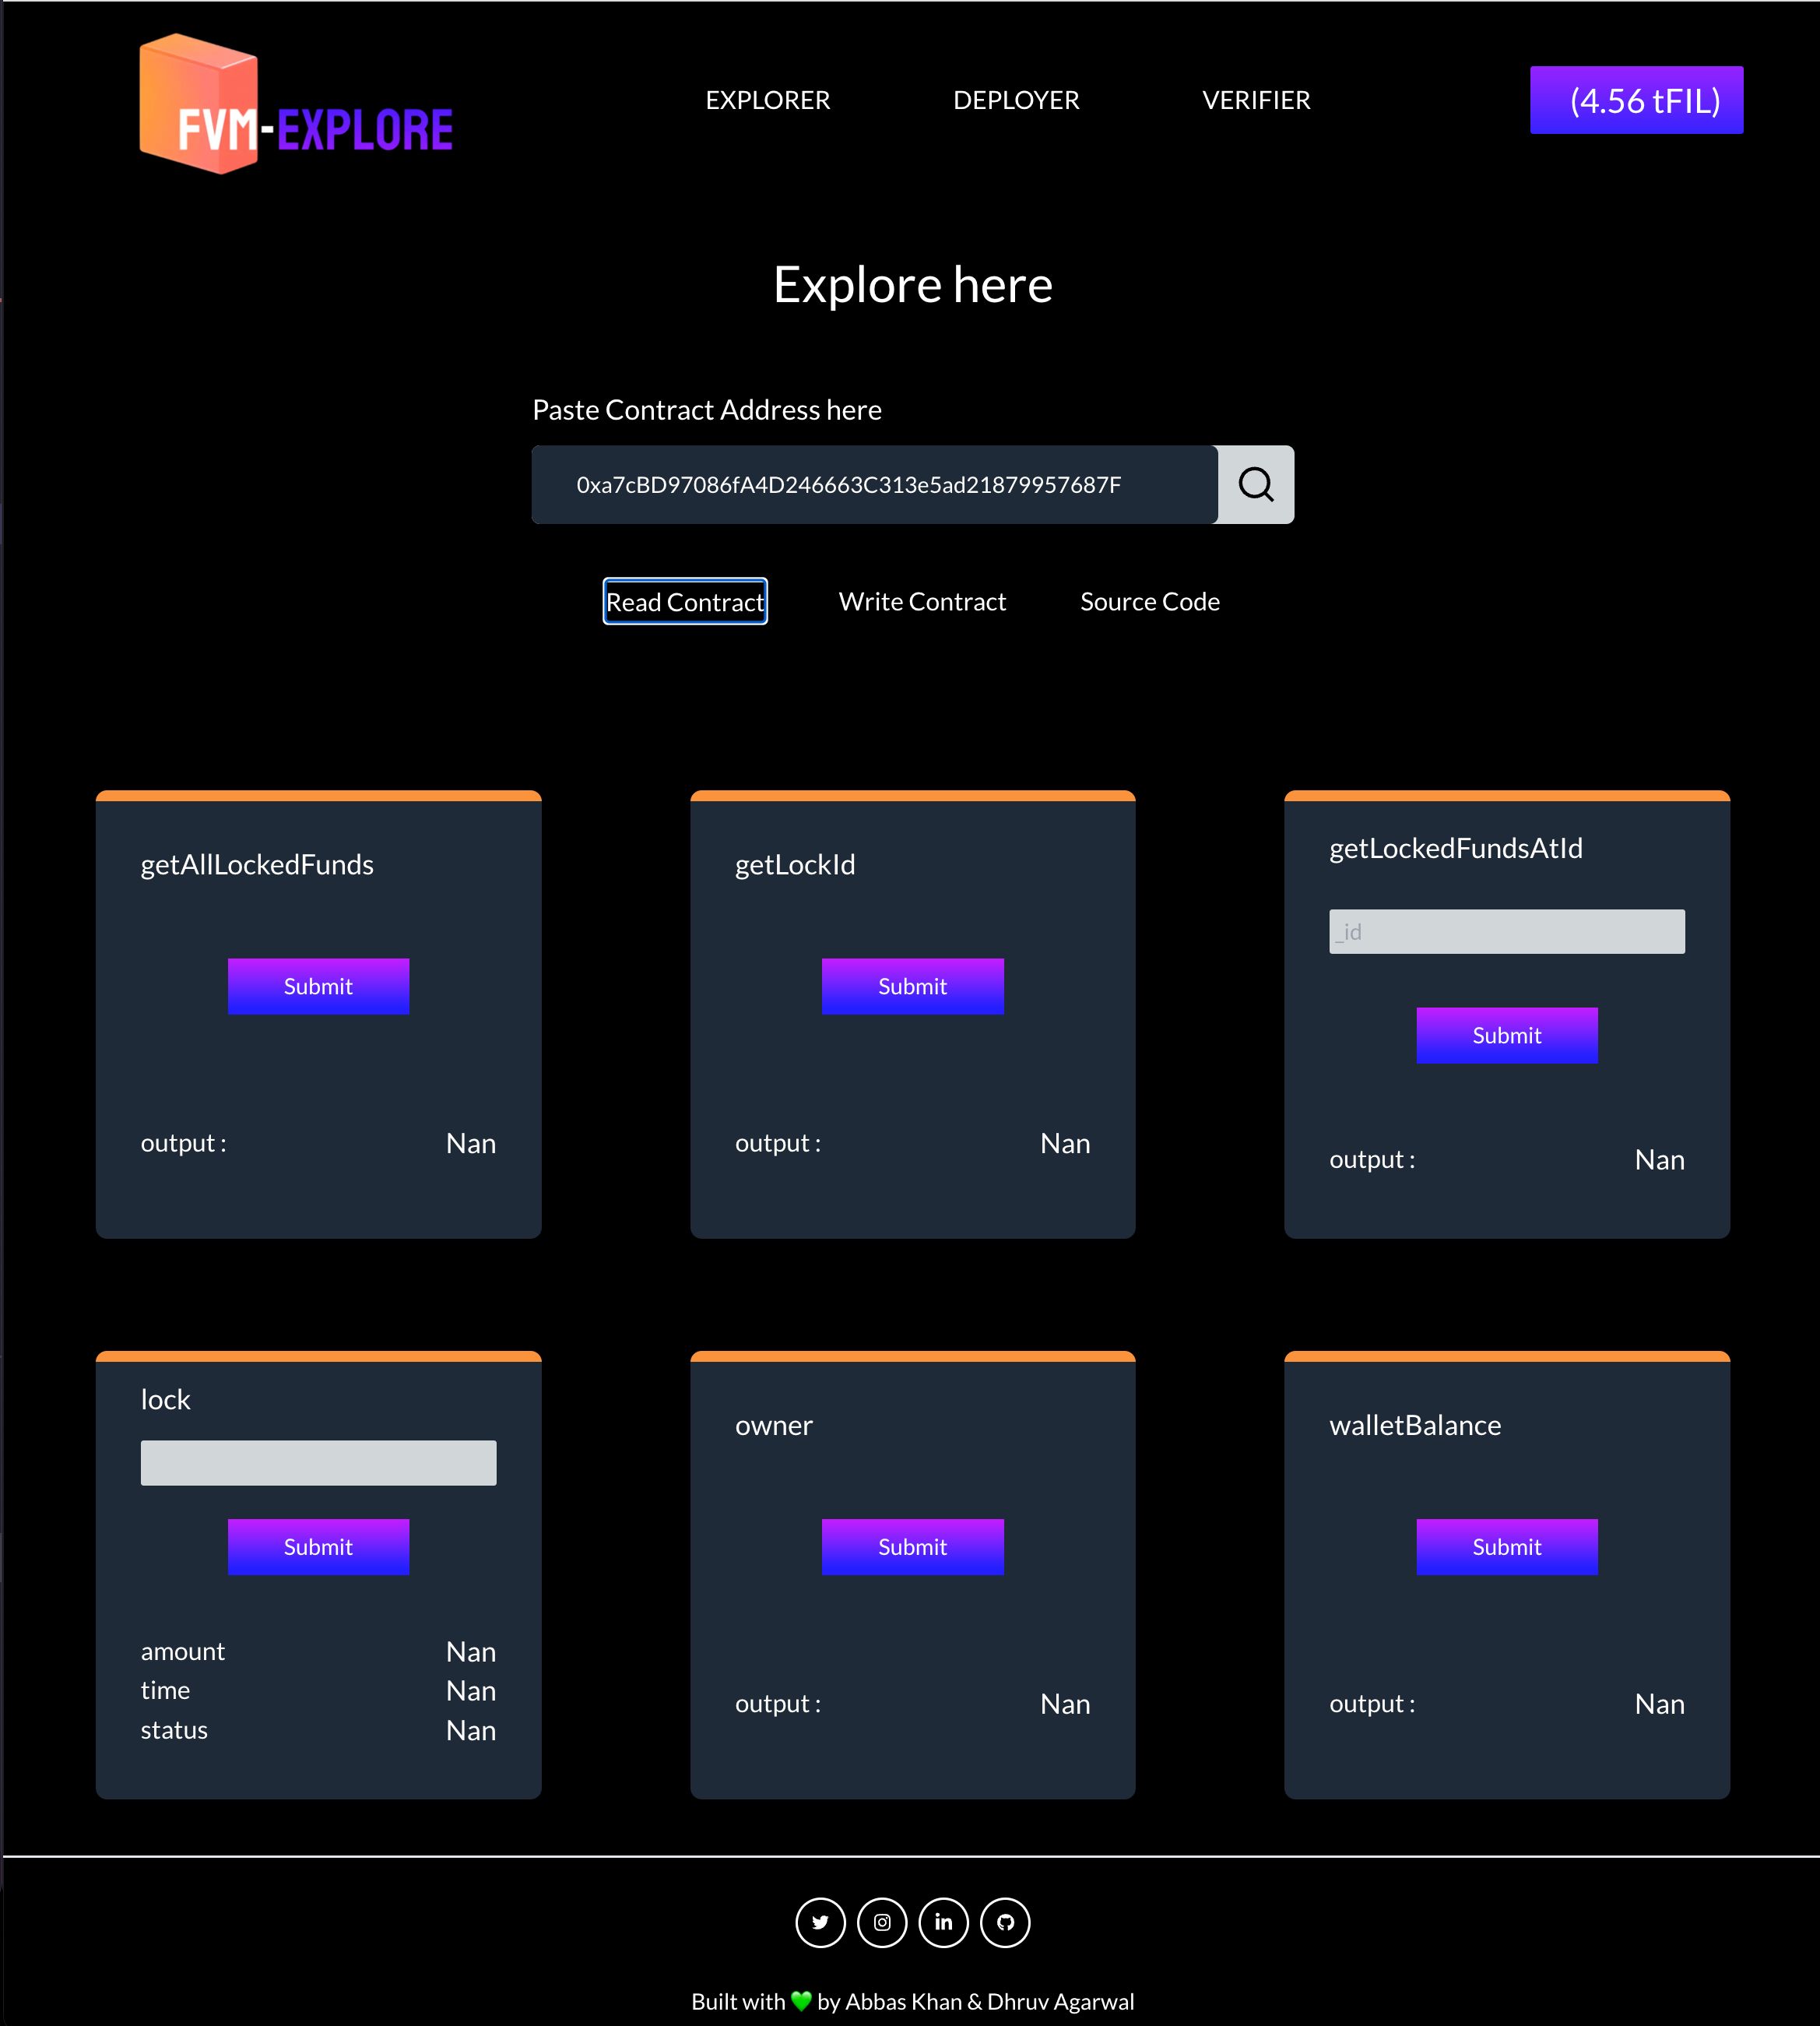Toggle Read Contract active state

click(685, 600)
